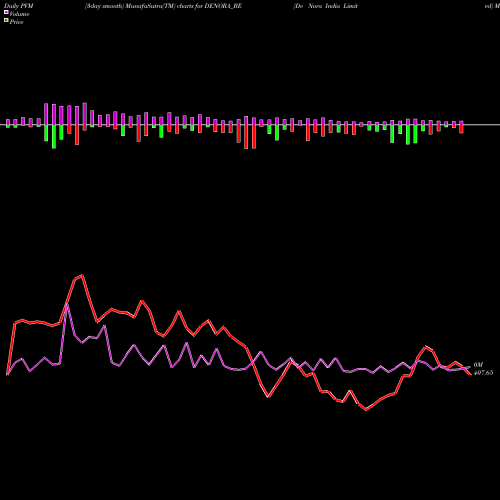Click the Price legend swatch
Image resolution: width=500 pixels, height=500 pixels.
(x=6, y=21)
